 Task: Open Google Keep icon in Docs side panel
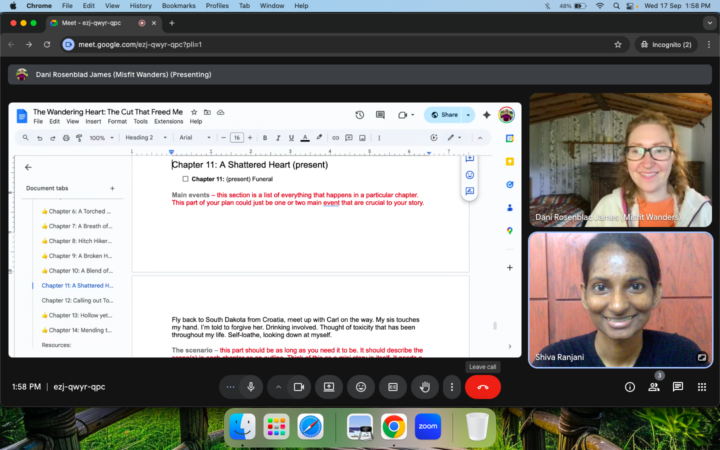click(510, 162)
